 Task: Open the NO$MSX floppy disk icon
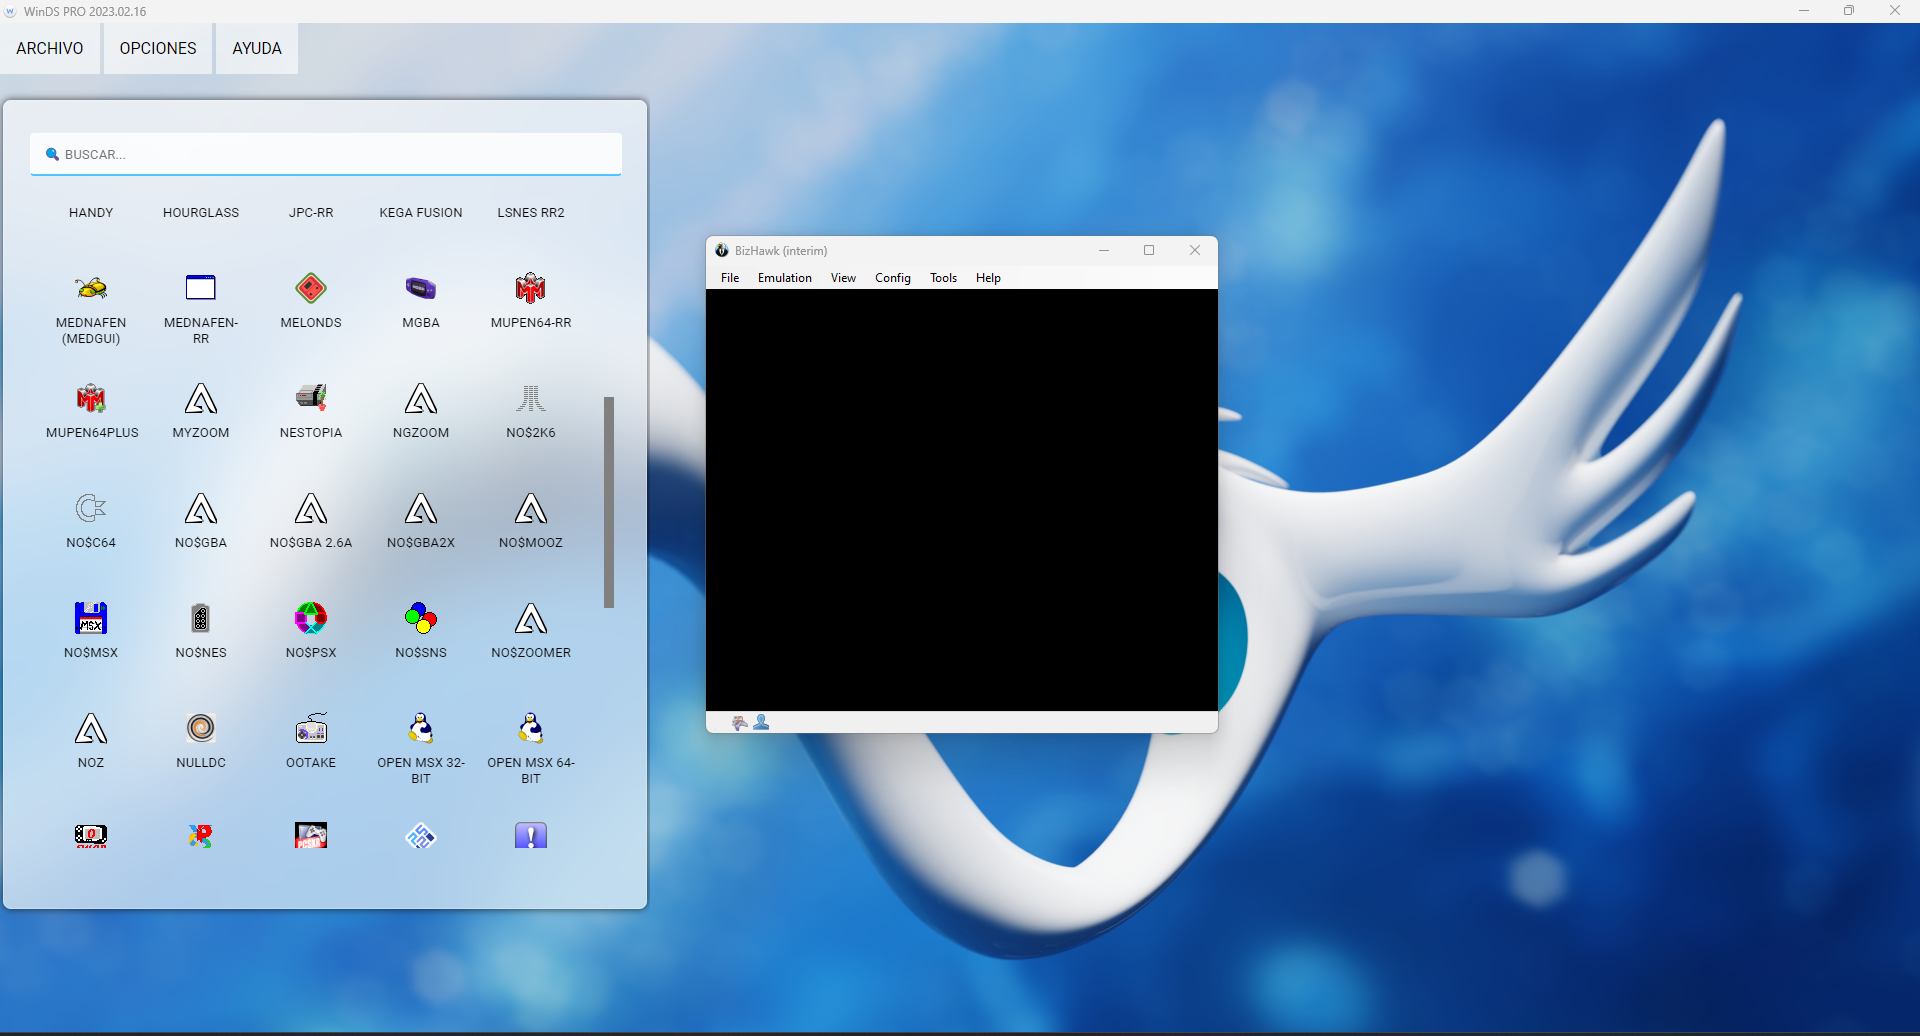pos(91,618)
